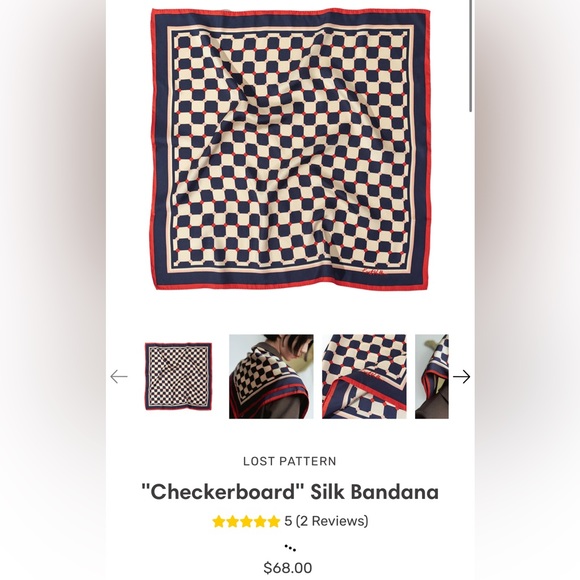Screen dimensions: 580x580
Task: Click the second yellow rating star
Action: point(233,521)
